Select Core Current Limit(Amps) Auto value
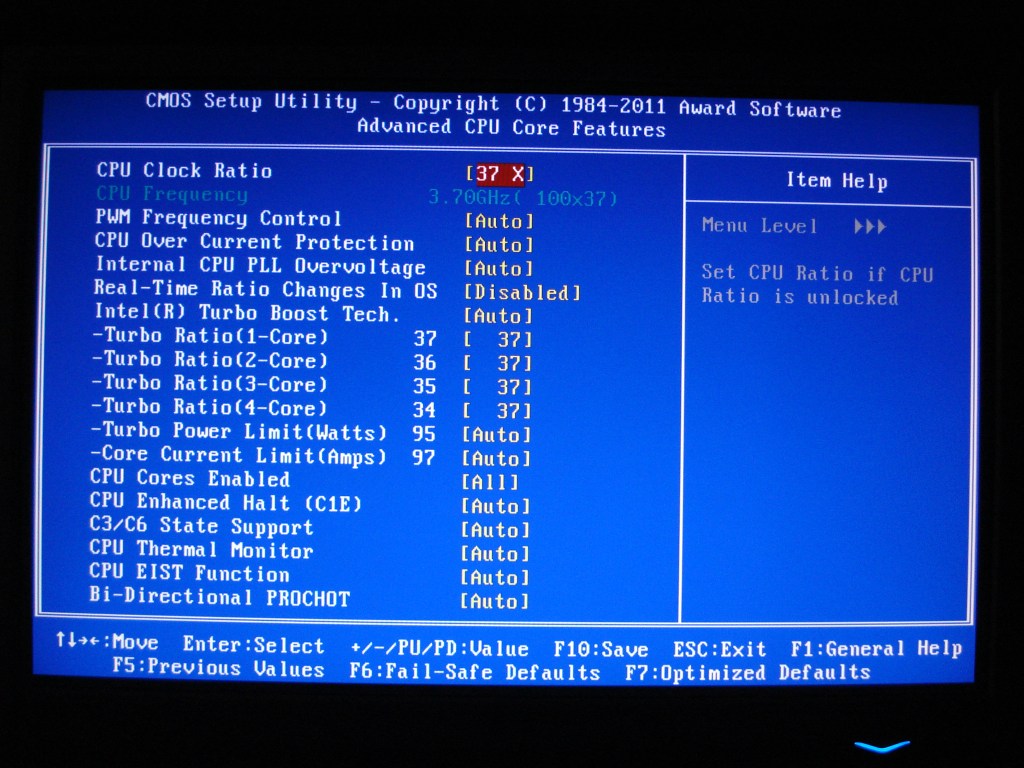 point(496,459)
